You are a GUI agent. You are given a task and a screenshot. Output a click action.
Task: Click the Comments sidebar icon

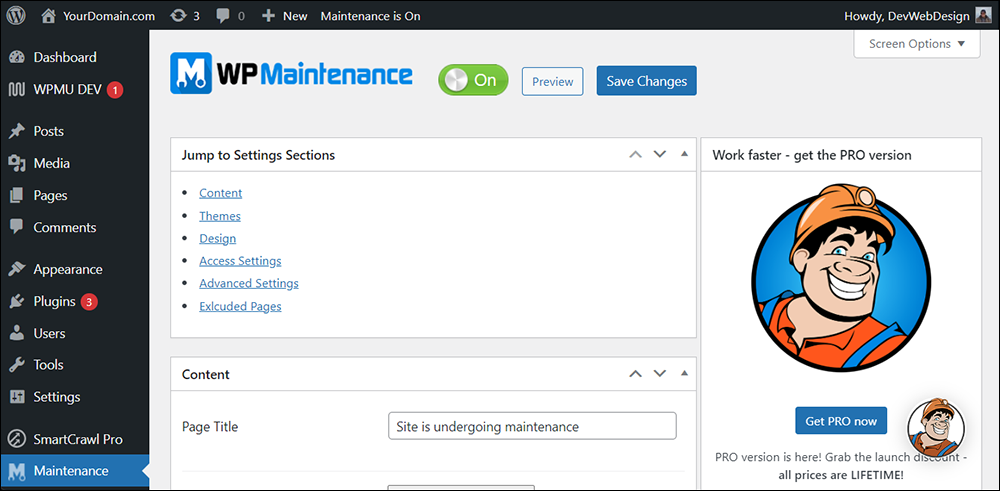point(17,227)
